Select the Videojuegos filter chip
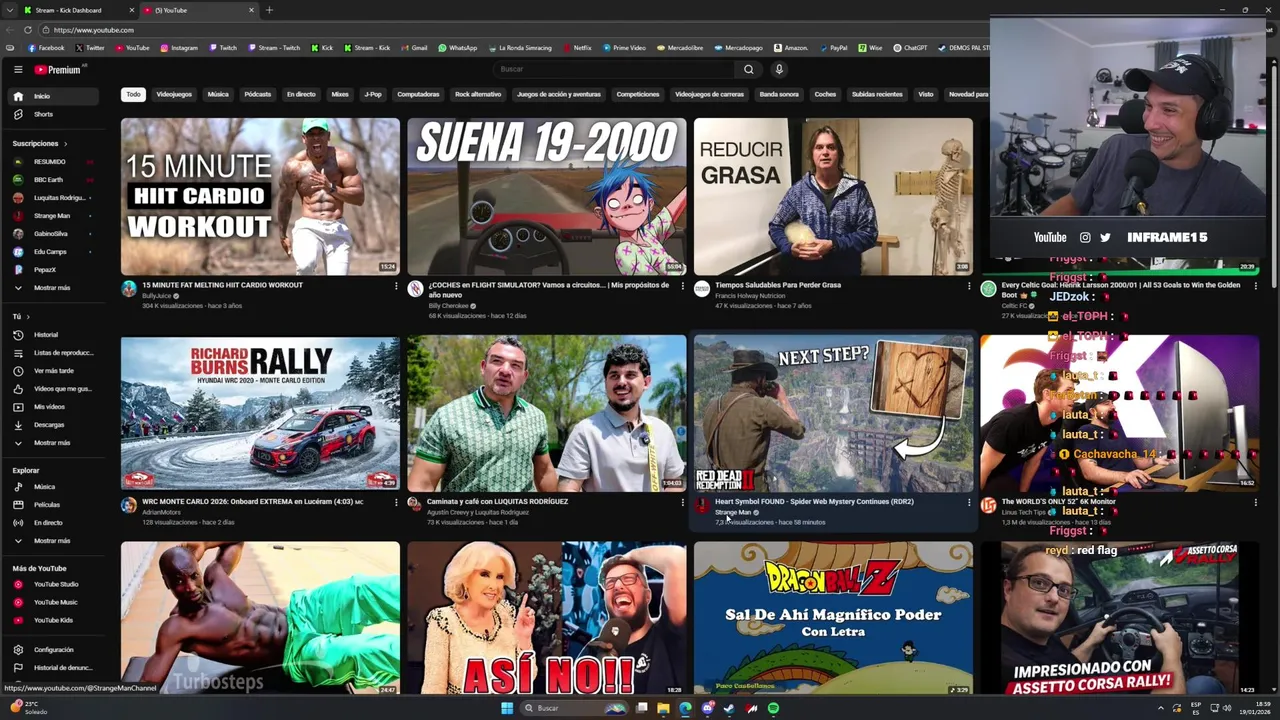Image resolution: width=1280 pixels, height=720 pixels. [174, 94]
